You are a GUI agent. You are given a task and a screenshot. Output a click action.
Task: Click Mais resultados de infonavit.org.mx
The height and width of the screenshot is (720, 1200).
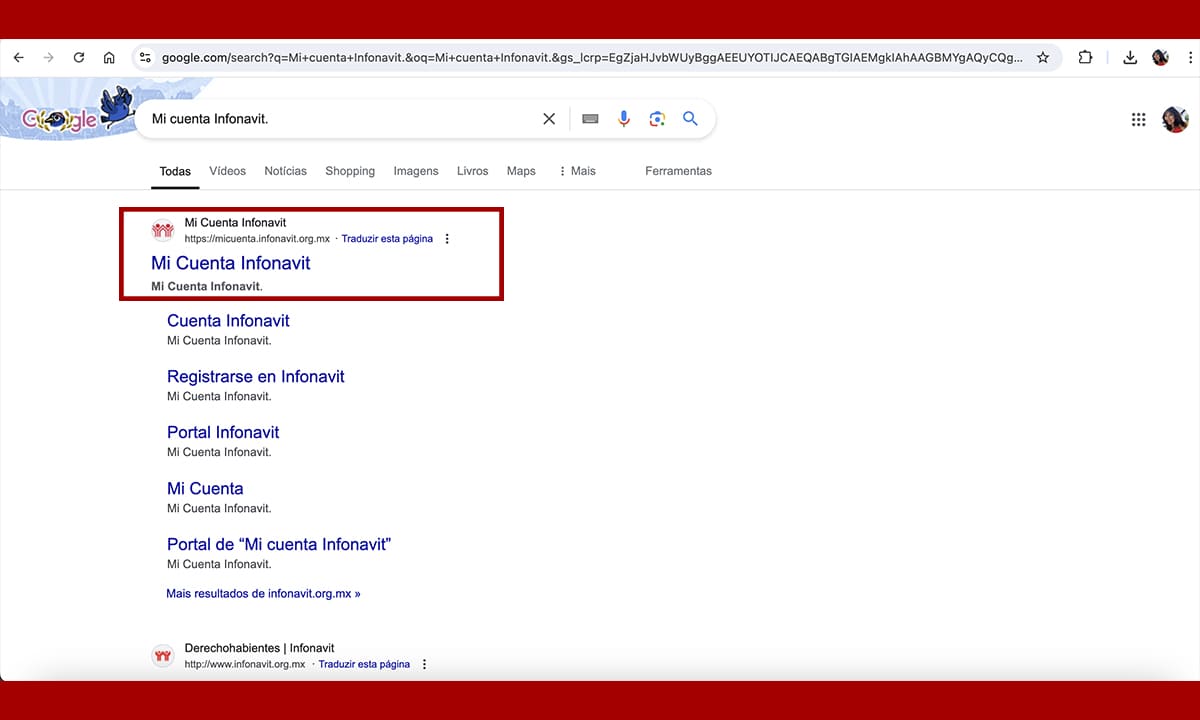[x=263, y=593]
